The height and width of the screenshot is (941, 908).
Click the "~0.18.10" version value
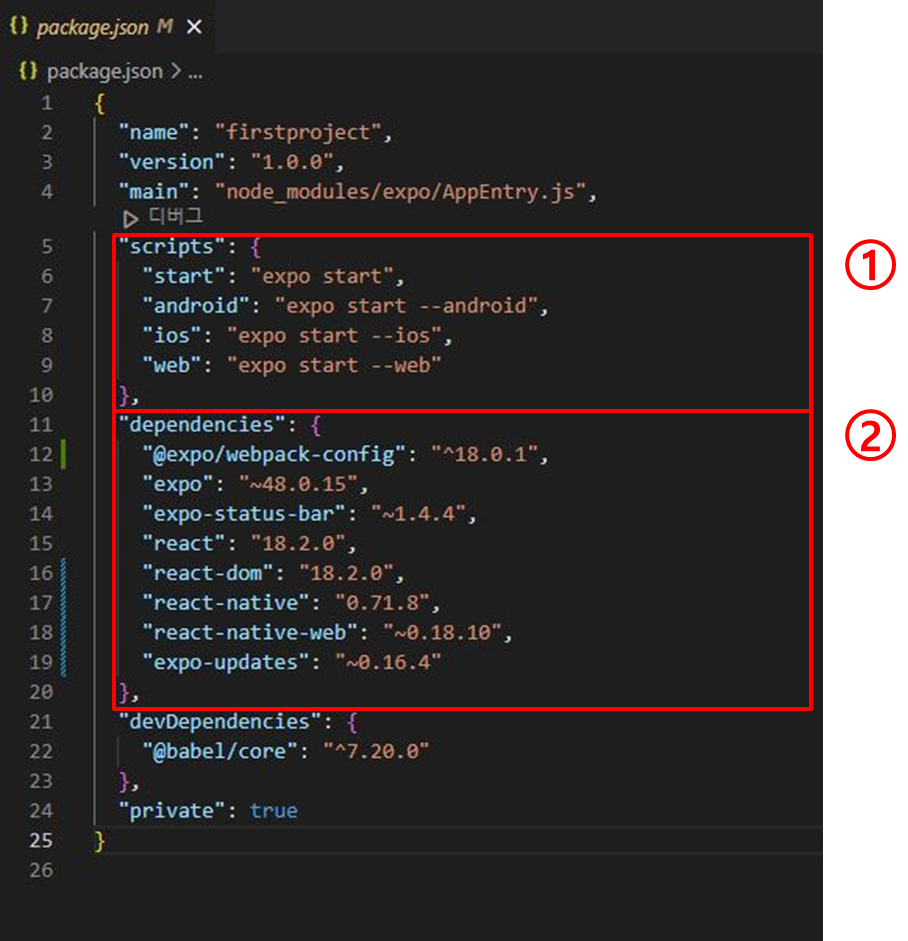(x=442, y=633)
